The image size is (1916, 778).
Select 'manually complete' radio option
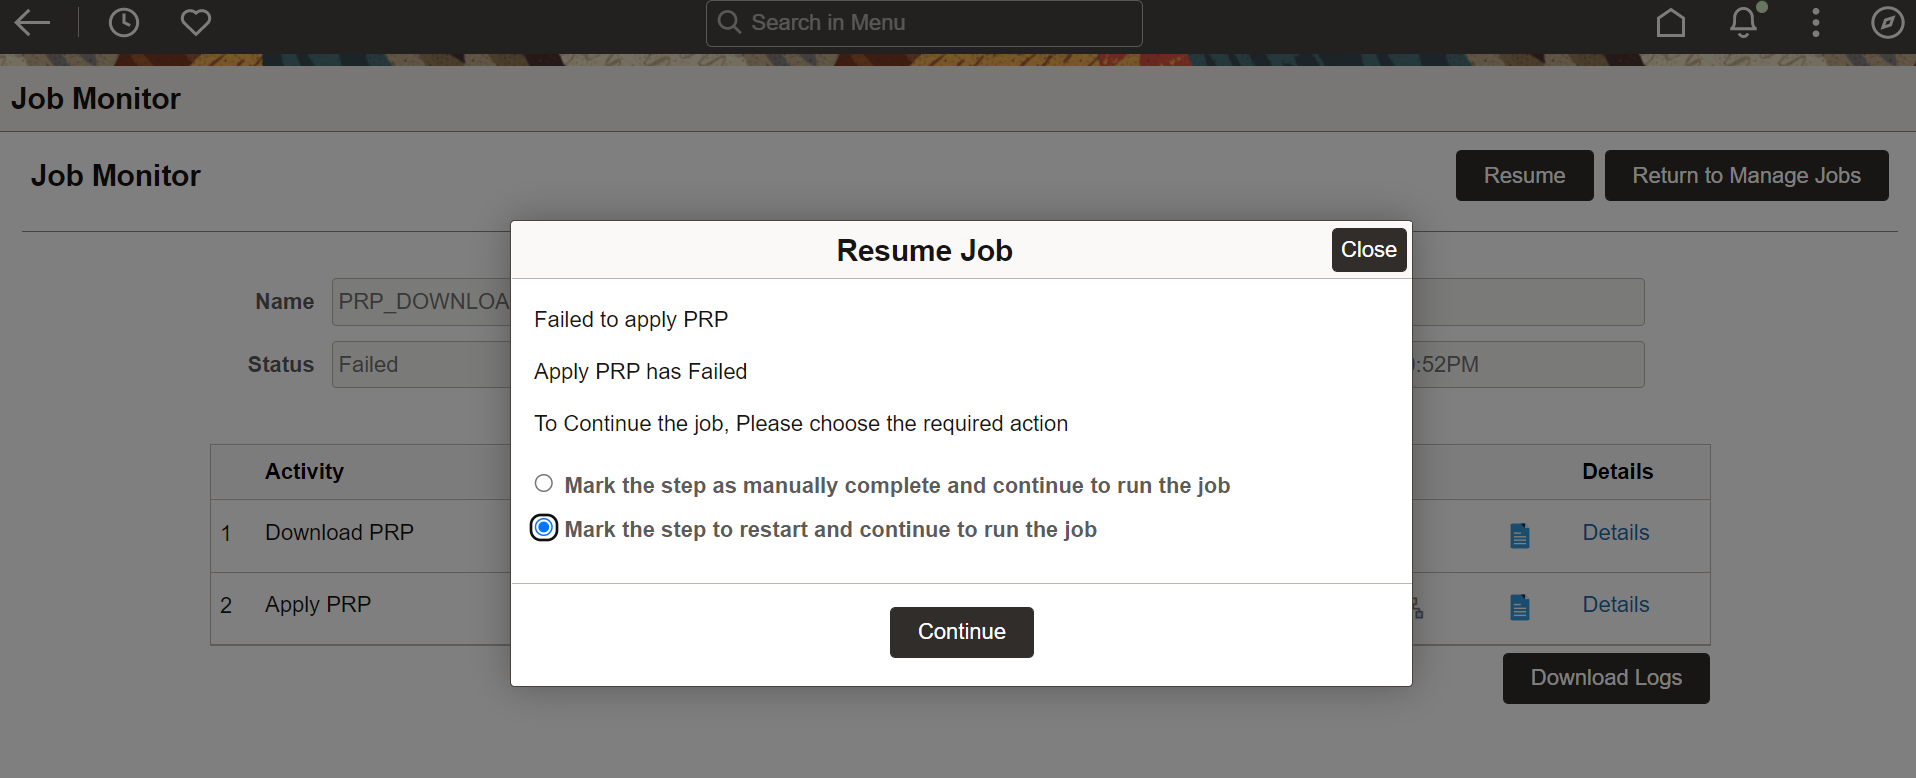(x=544, y=484)
